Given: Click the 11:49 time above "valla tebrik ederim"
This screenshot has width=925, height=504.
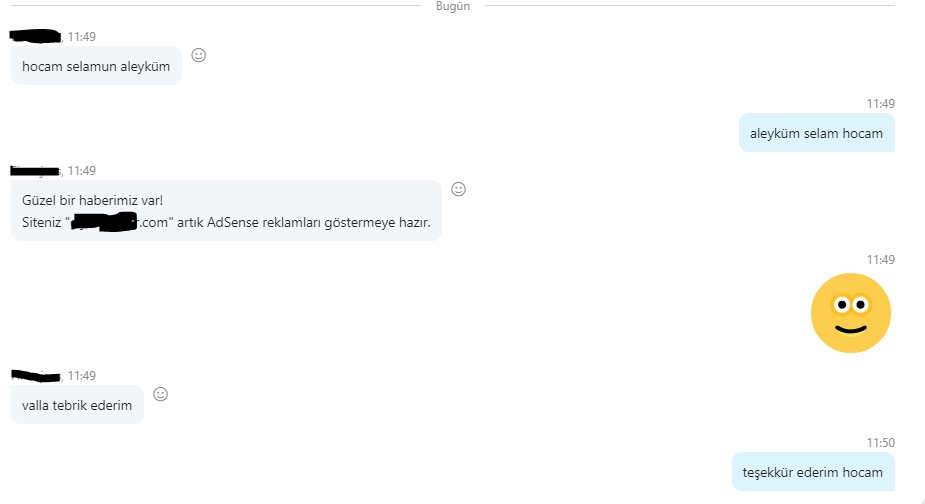Looking at the screenshot, I should coord(82,376).
